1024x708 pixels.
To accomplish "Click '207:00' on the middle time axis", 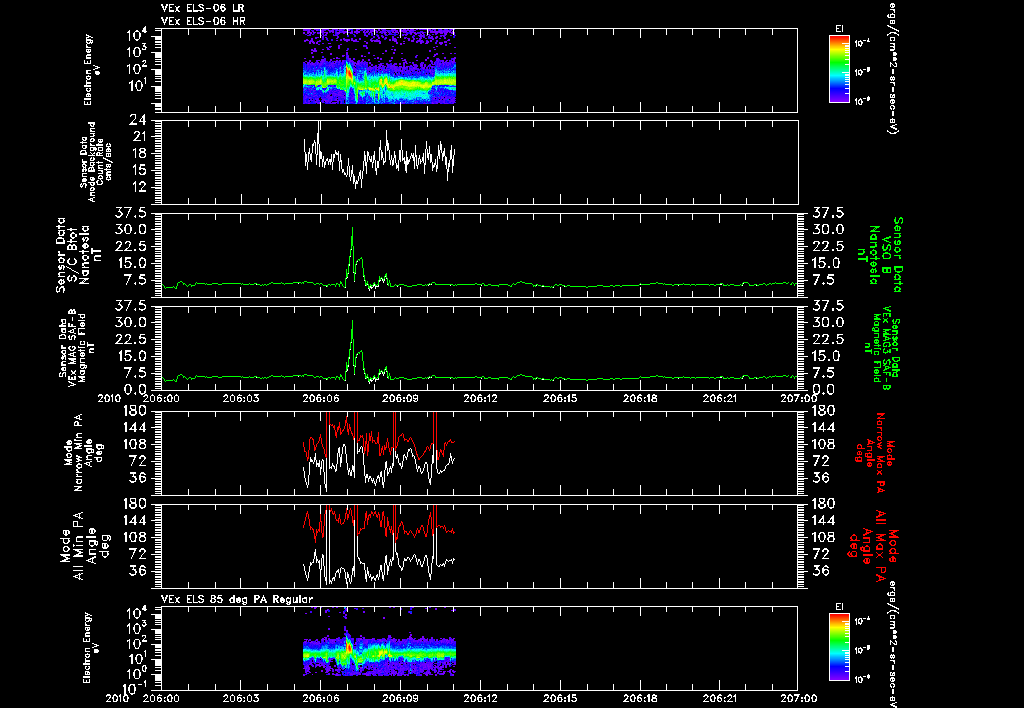I will (799, 398).
